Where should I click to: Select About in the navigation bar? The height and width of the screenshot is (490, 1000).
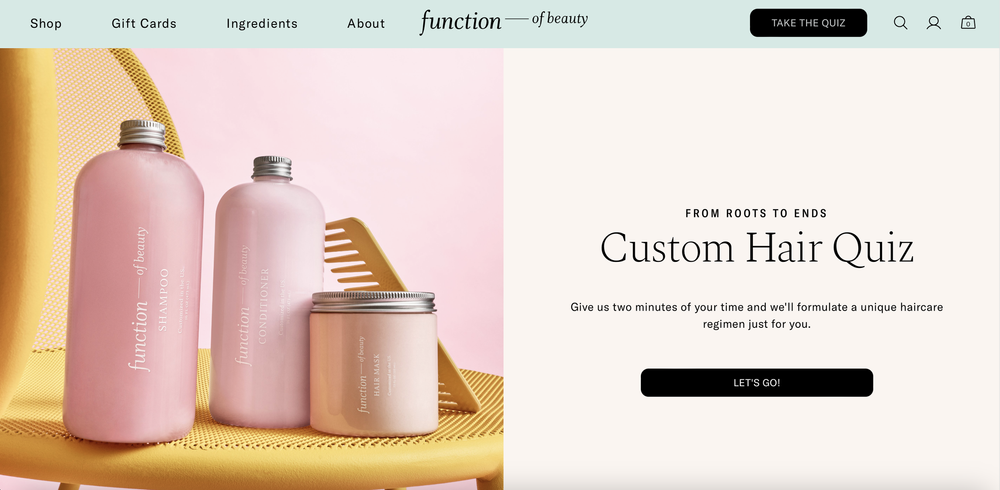[366, 24]
